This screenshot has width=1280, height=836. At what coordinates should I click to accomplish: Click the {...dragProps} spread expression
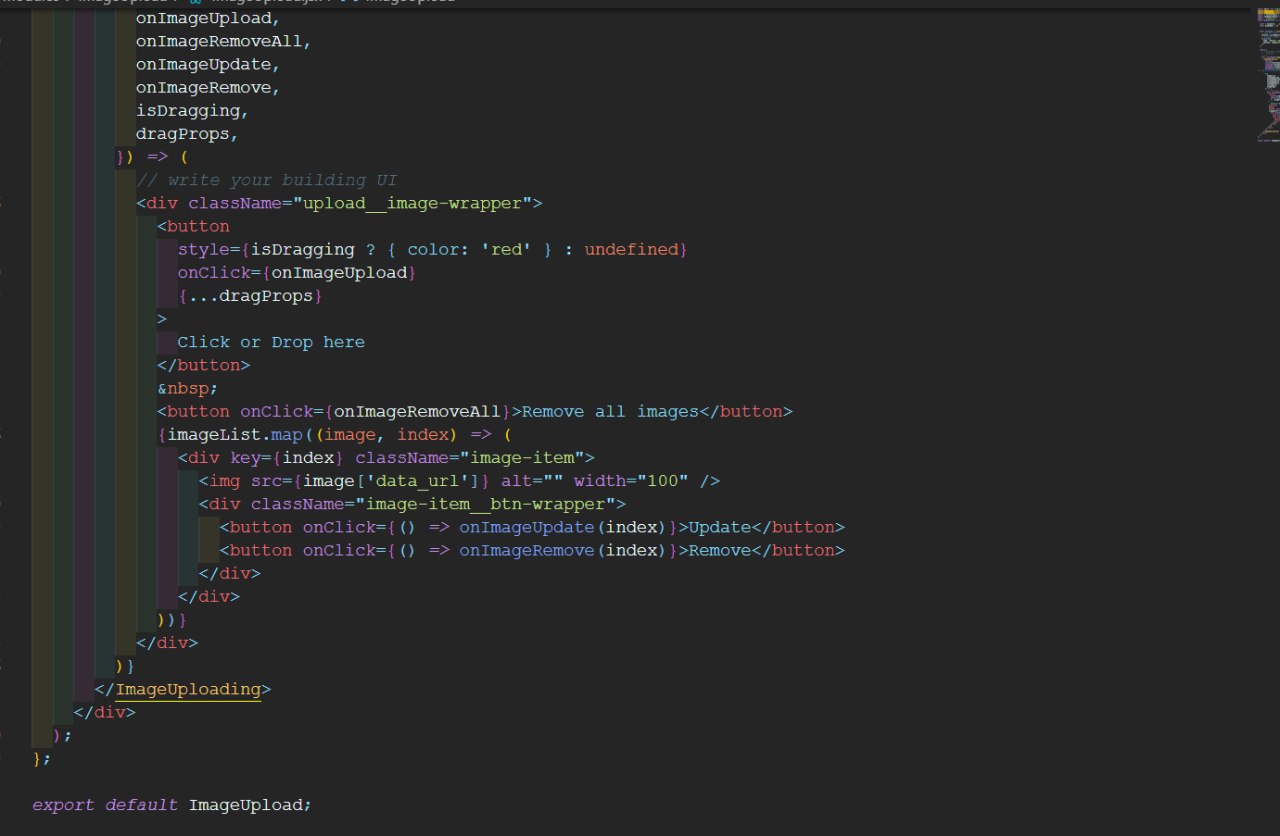[251, 296]
